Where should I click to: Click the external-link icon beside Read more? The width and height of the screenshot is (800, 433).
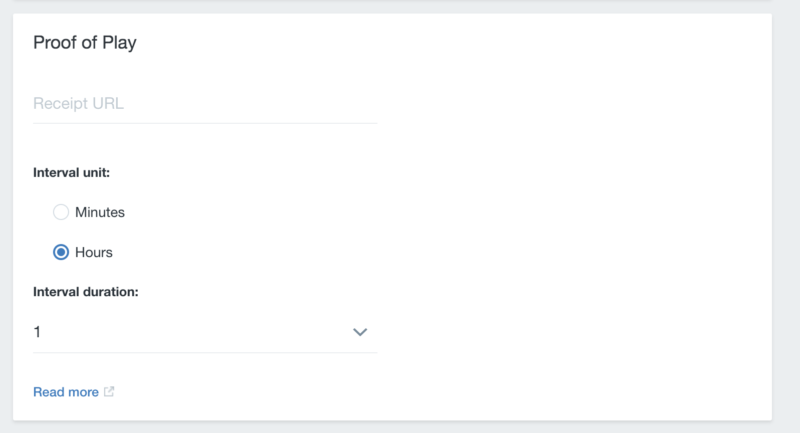109,392
